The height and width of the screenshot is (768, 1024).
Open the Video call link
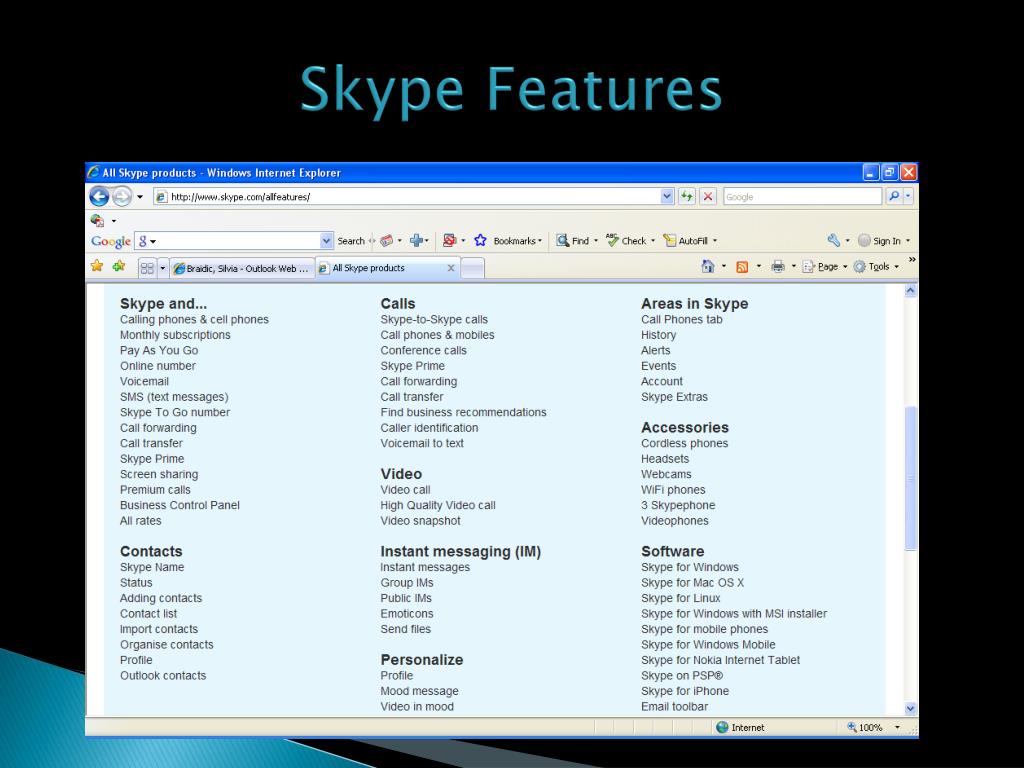click(x=405, y=490)
